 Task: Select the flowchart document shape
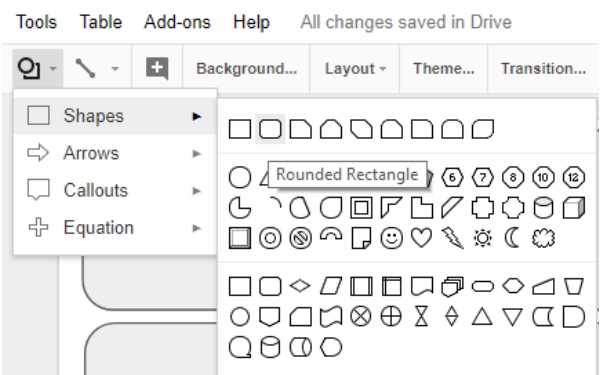[422, 286]
